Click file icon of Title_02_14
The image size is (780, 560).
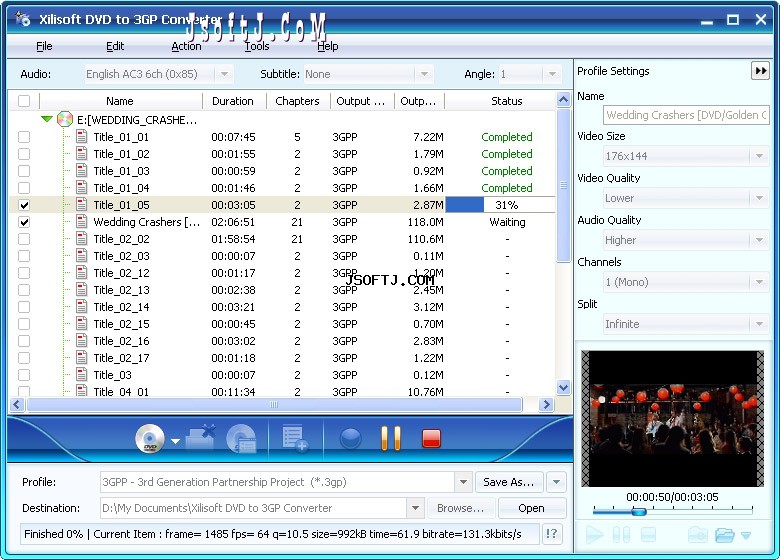coord(82,307)
